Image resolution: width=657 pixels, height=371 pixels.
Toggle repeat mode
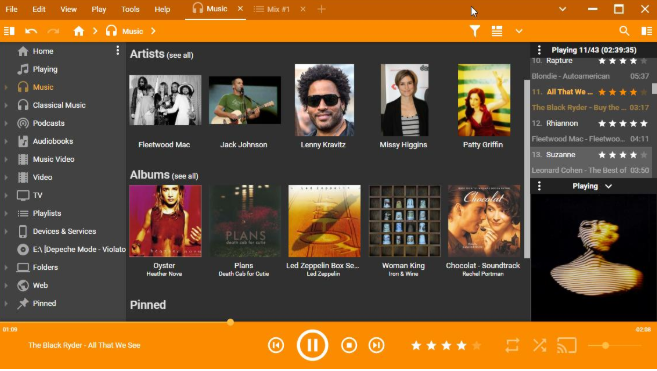tap(512, 345)
